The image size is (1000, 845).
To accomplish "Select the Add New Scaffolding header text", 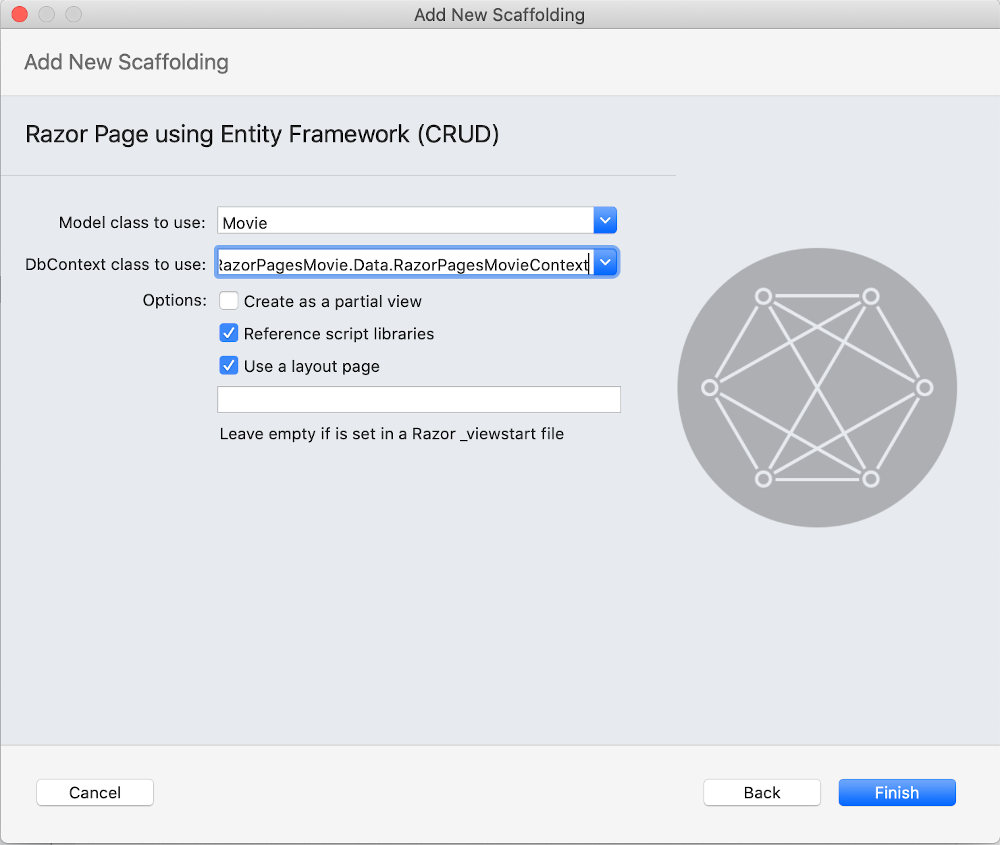I will coord(126,62).
